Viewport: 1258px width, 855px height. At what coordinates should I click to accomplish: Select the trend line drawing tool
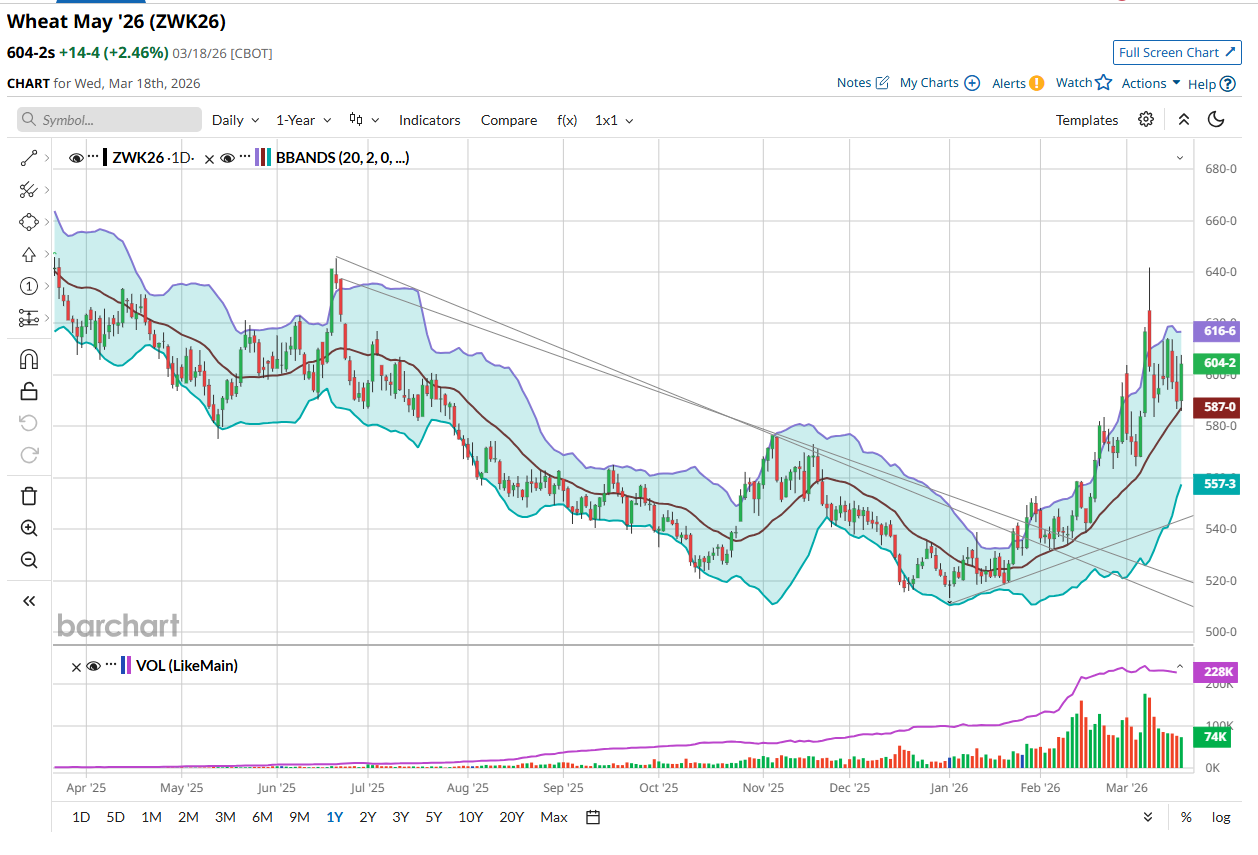tap(28, 158)
